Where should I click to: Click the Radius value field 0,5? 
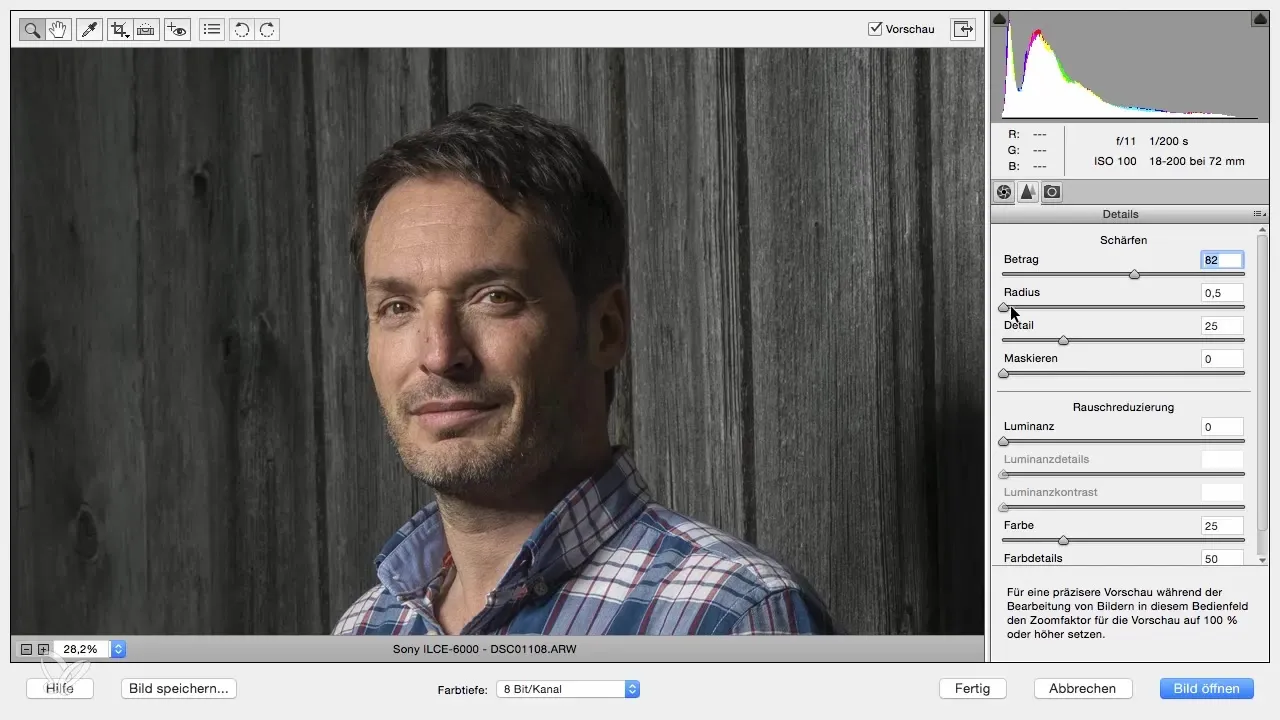point(1222,293)
